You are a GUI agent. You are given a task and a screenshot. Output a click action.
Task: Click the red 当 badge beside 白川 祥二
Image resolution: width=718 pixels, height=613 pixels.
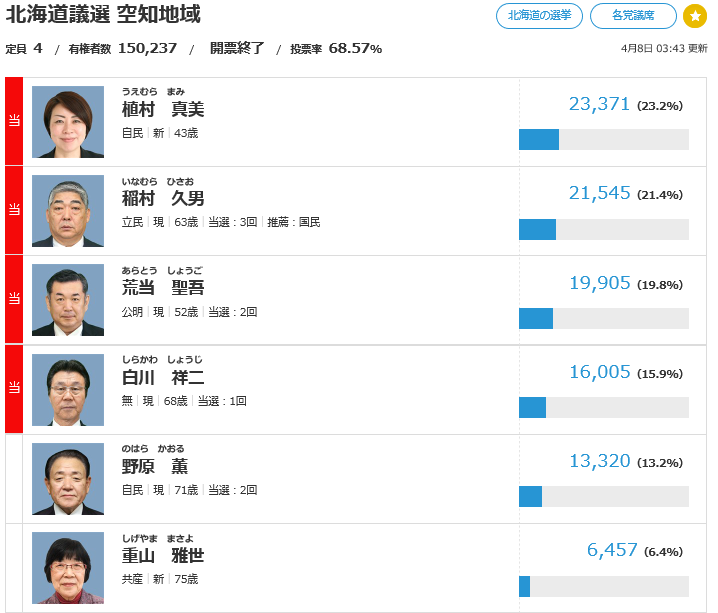point(14,390)
